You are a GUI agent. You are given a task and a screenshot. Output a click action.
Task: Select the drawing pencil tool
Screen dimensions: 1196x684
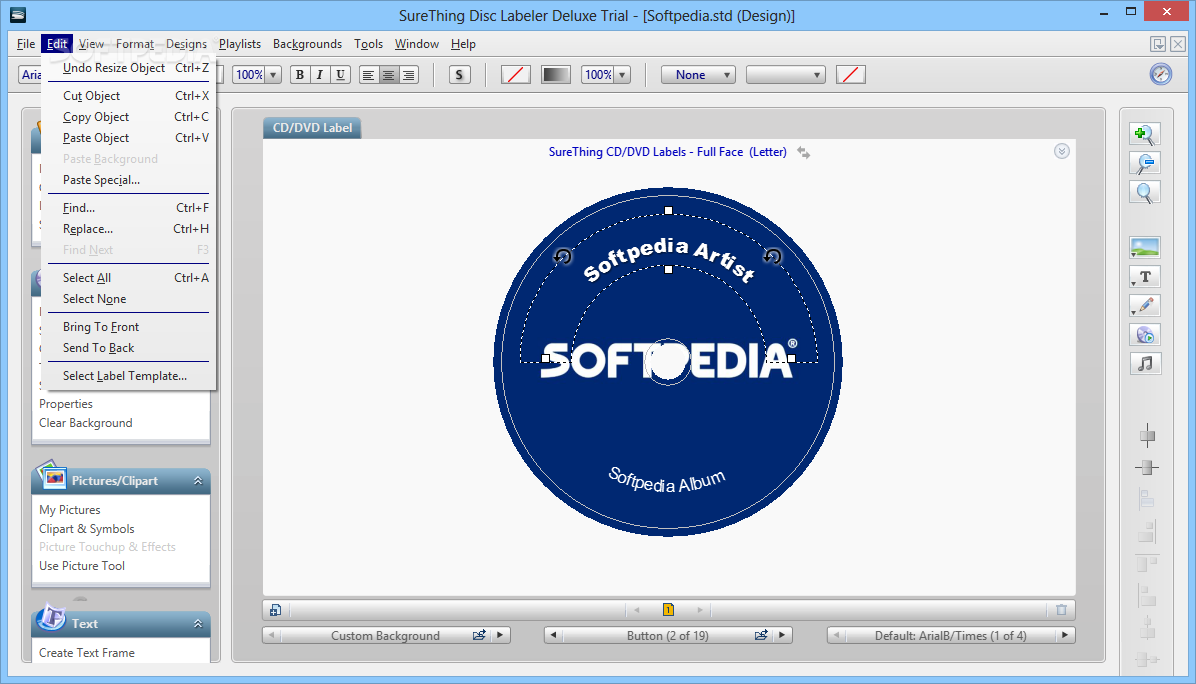pos(1145,306)
